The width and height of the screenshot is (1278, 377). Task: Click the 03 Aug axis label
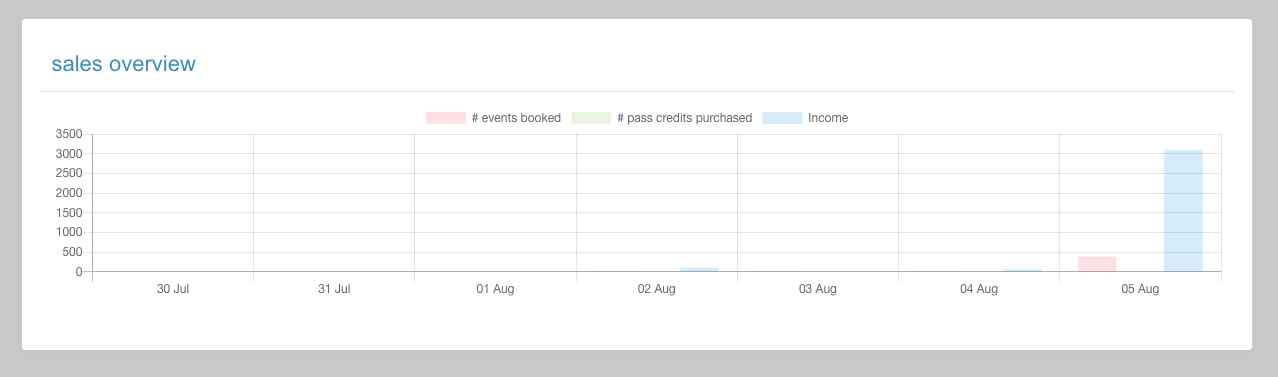pos(818,289)
